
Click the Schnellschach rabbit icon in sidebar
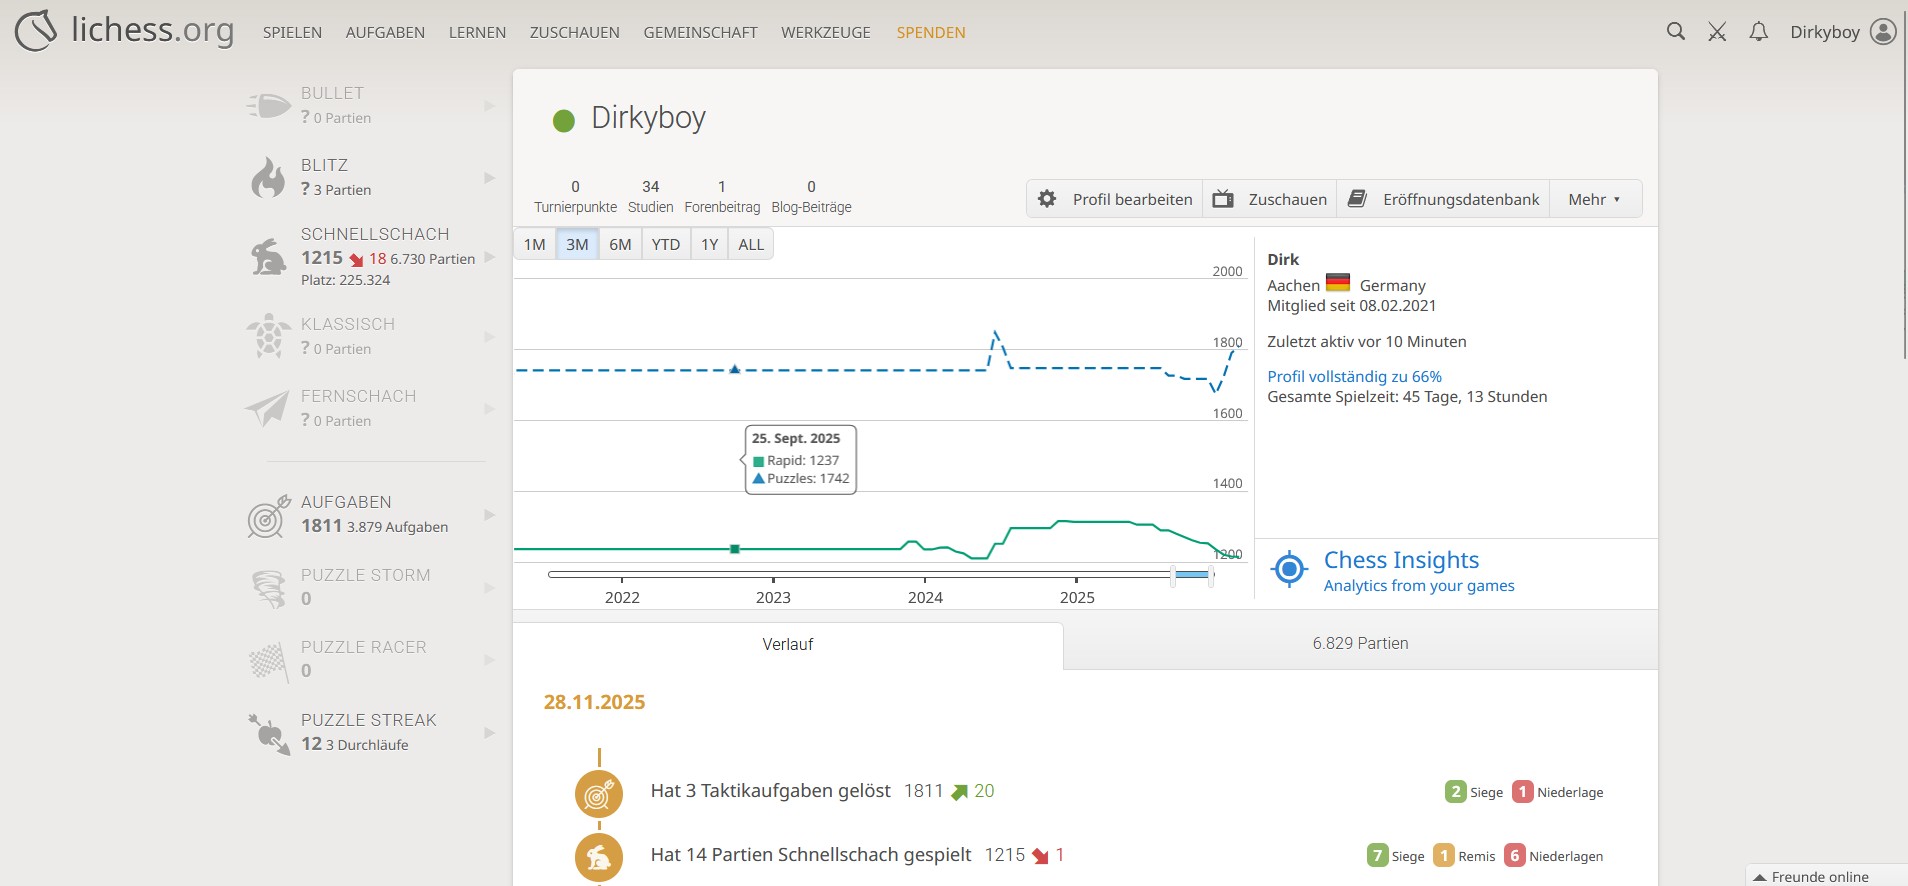tap(268, 257)
